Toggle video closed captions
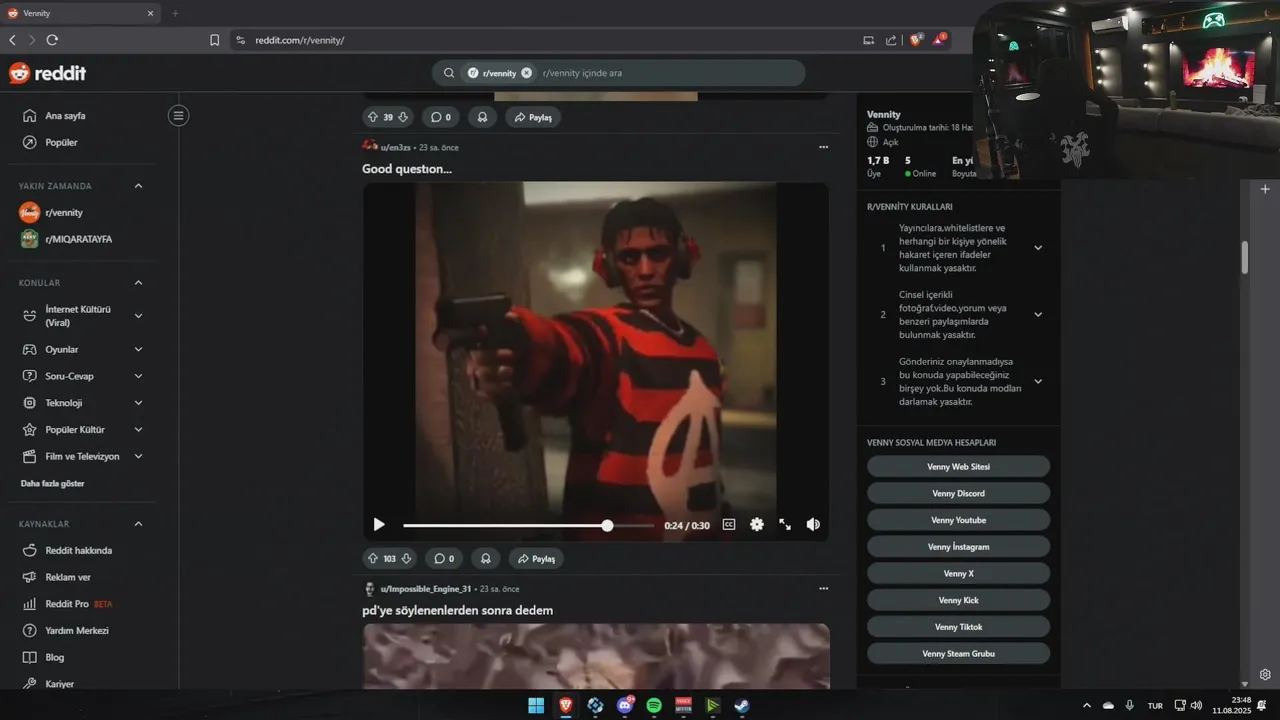This screenshot has height=720, width=1280. (x=729, y=525)
